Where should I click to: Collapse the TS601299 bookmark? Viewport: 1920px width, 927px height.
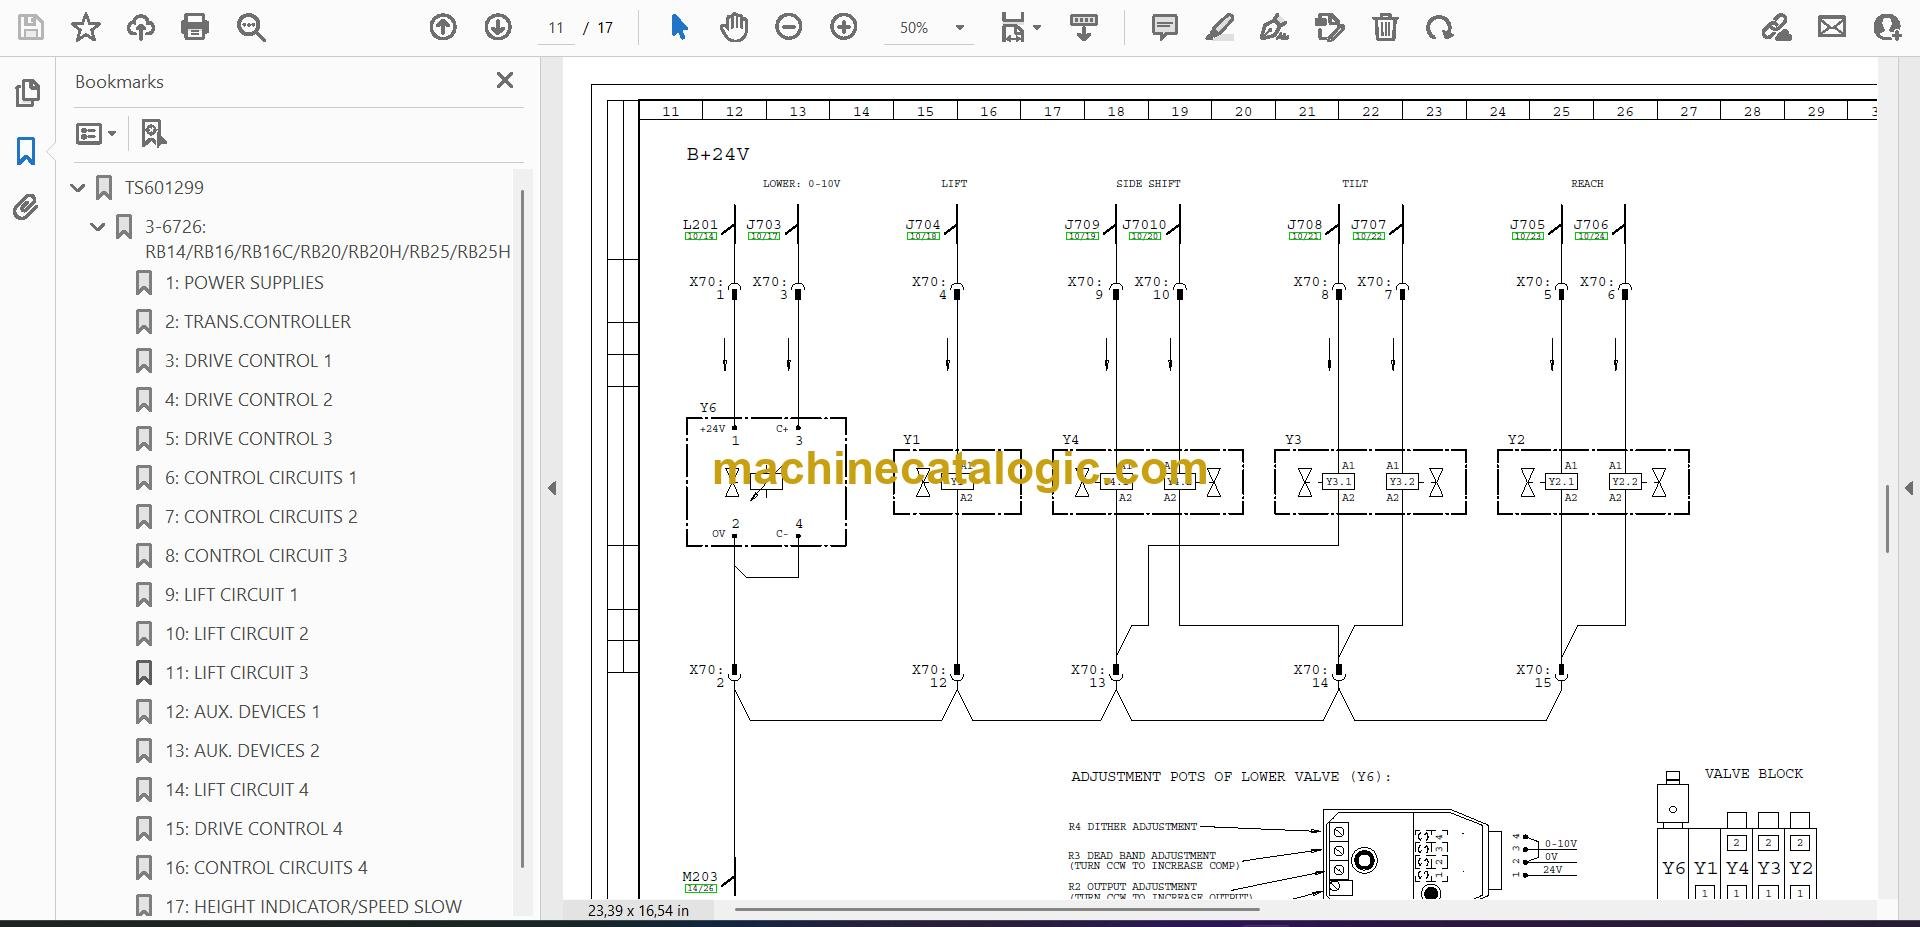(x=78, y=187)
